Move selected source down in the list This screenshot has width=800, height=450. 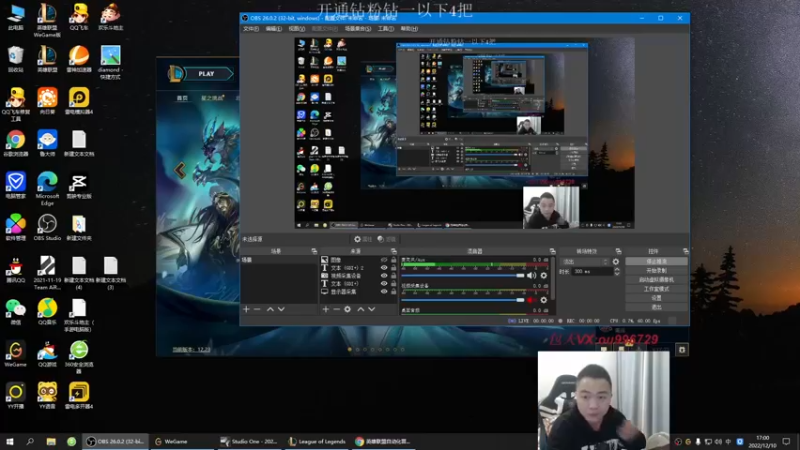[x=371, y=309]
